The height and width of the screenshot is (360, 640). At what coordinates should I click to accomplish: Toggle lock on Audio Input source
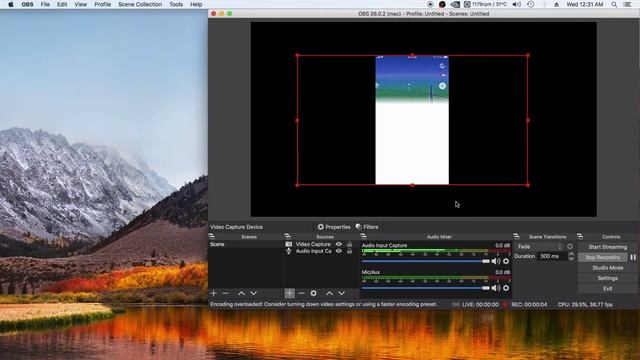349,251
